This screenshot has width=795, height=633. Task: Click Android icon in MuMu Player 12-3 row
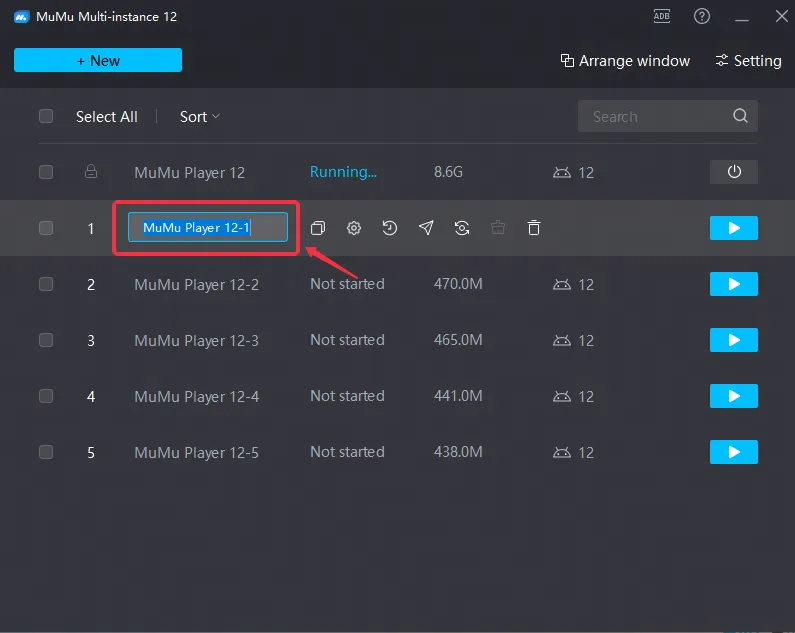pyautogui.click(x=562, y=340)
